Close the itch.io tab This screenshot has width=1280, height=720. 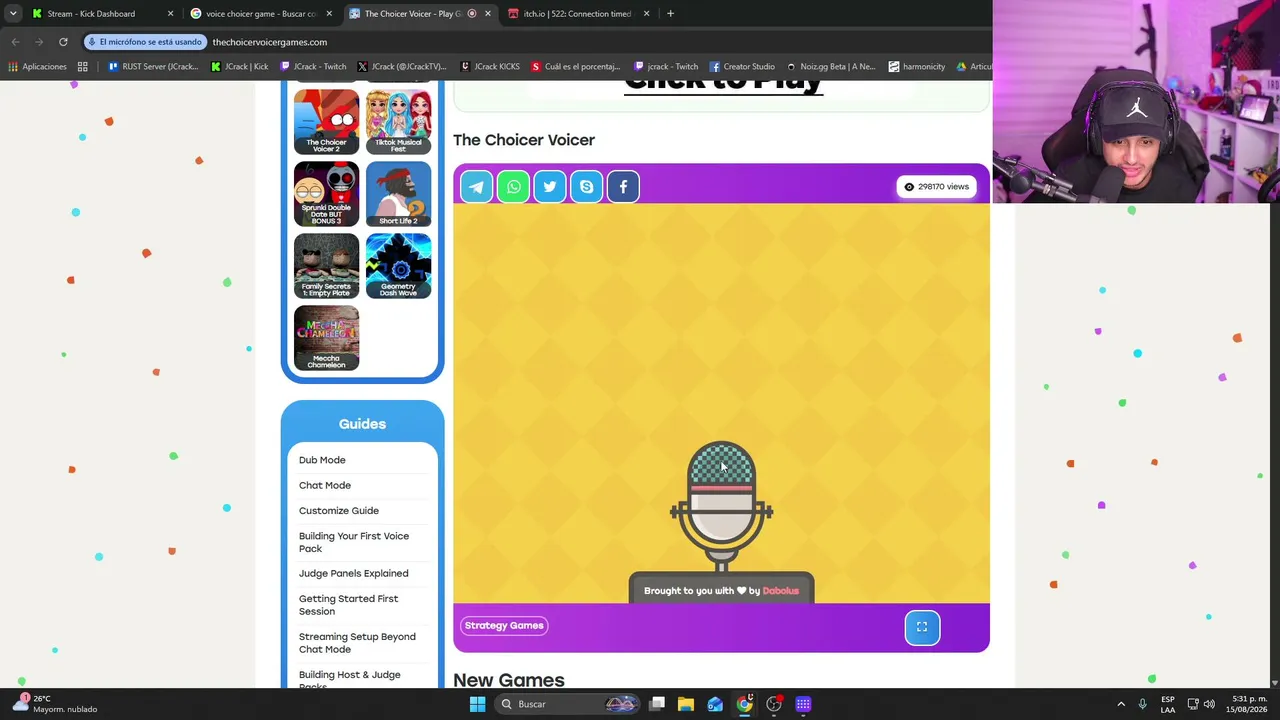point(646,14)
